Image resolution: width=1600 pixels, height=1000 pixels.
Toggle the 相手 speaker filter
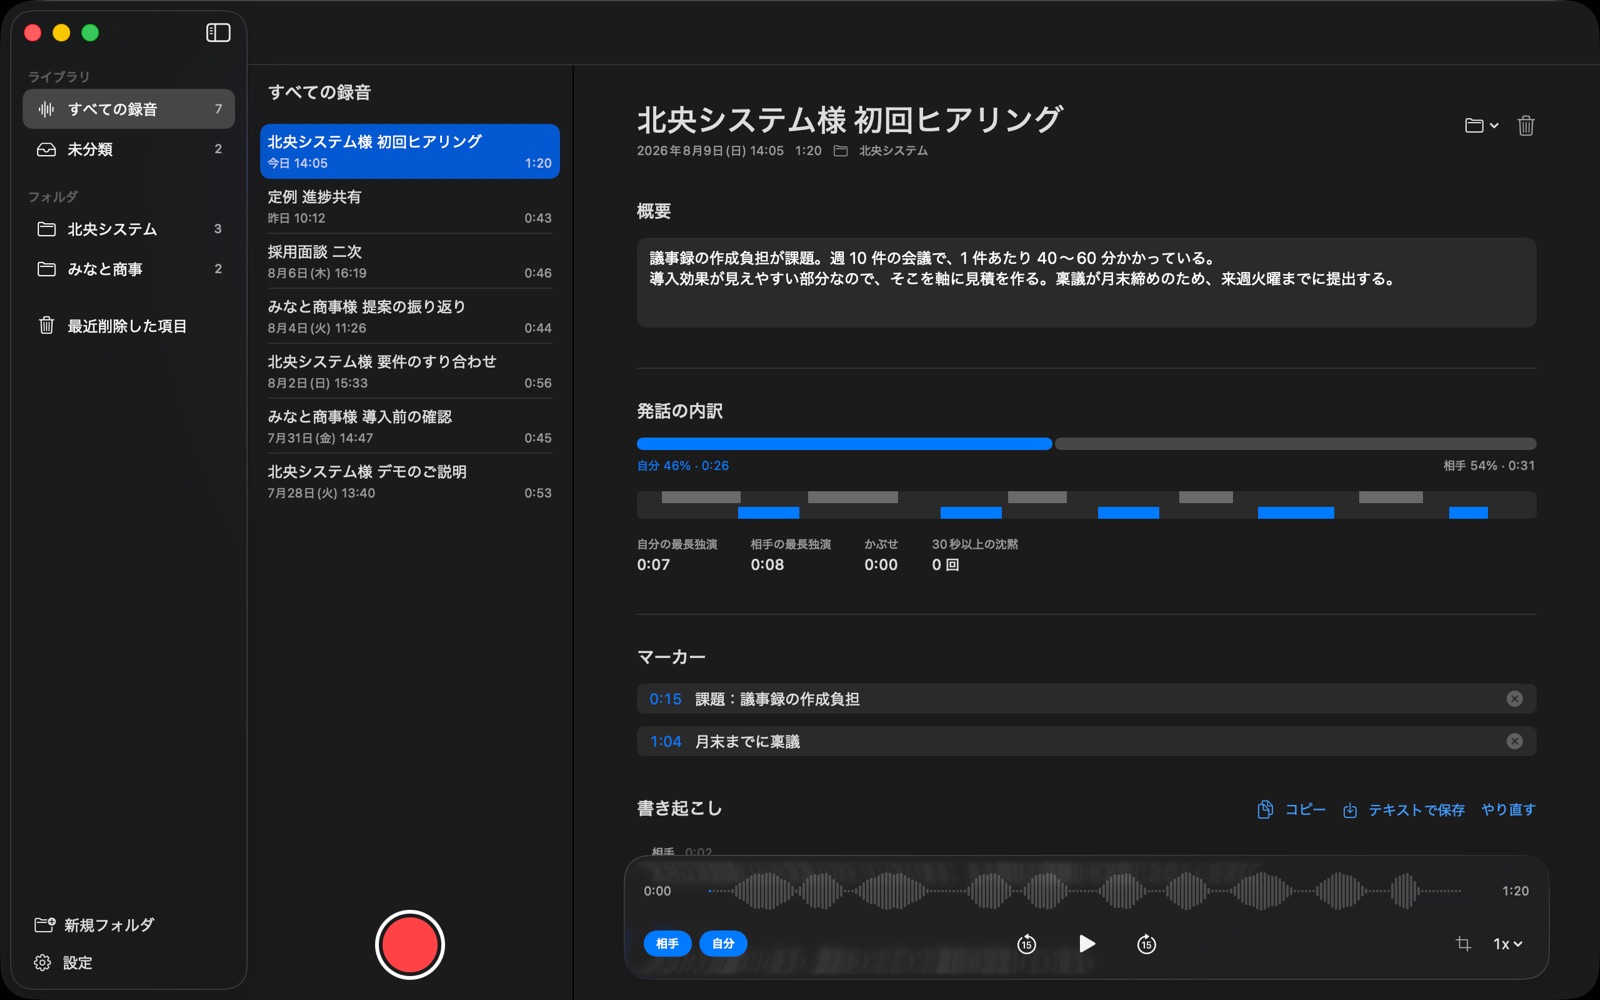[x=667, y=944]
